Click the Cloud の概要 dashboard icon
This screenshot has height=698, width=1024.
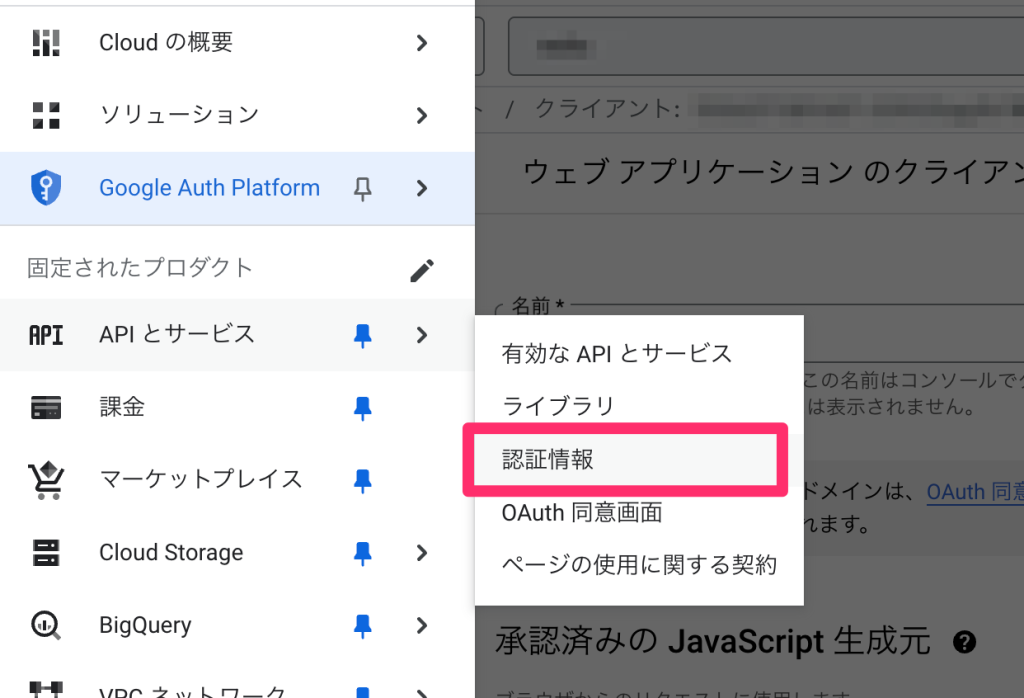tap(46, 43)
